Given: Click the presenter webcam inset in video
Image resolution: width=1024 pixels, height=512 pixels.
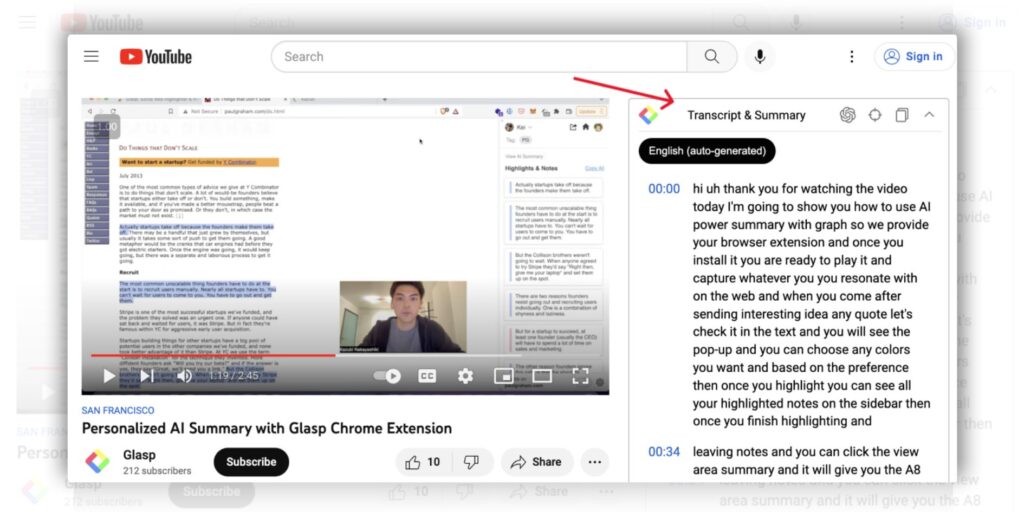Looking at the screenshot, I should [403, 317].
